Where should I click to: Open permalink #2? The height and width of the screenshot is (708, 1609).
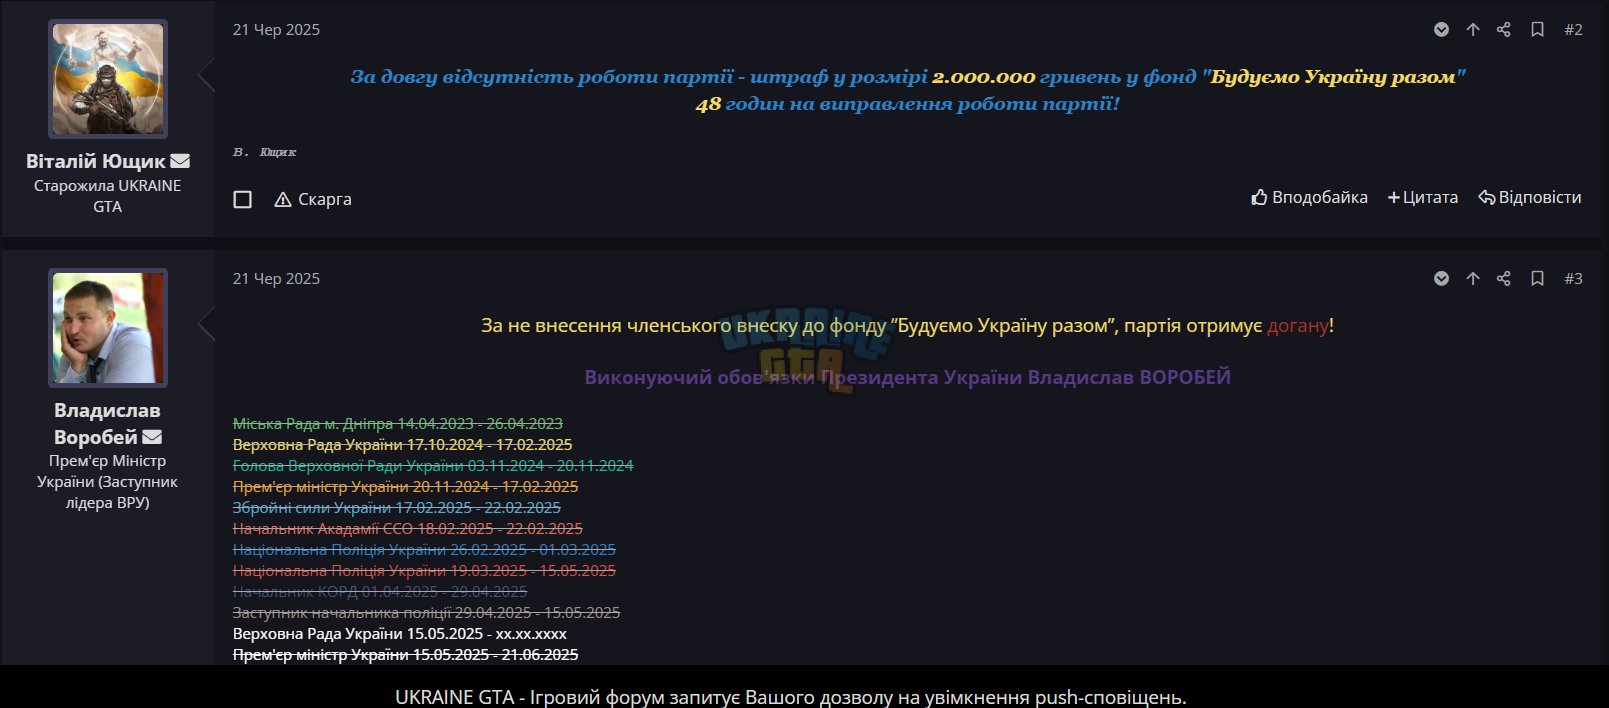tap(1574, 30)
